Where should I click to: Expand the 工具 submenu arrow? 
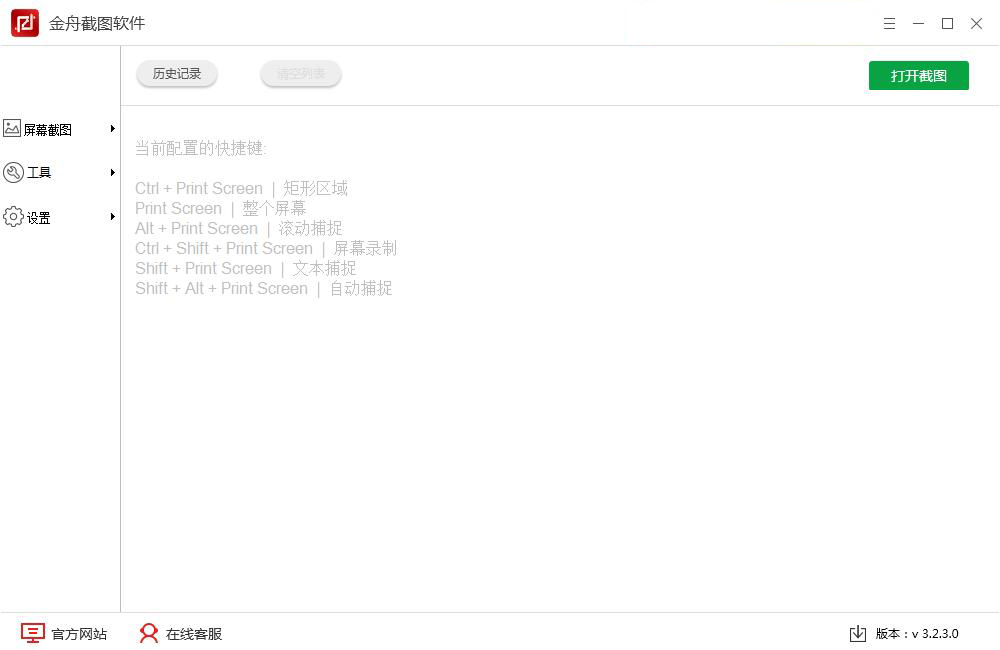pyautogui.click(x=112, y=172)
